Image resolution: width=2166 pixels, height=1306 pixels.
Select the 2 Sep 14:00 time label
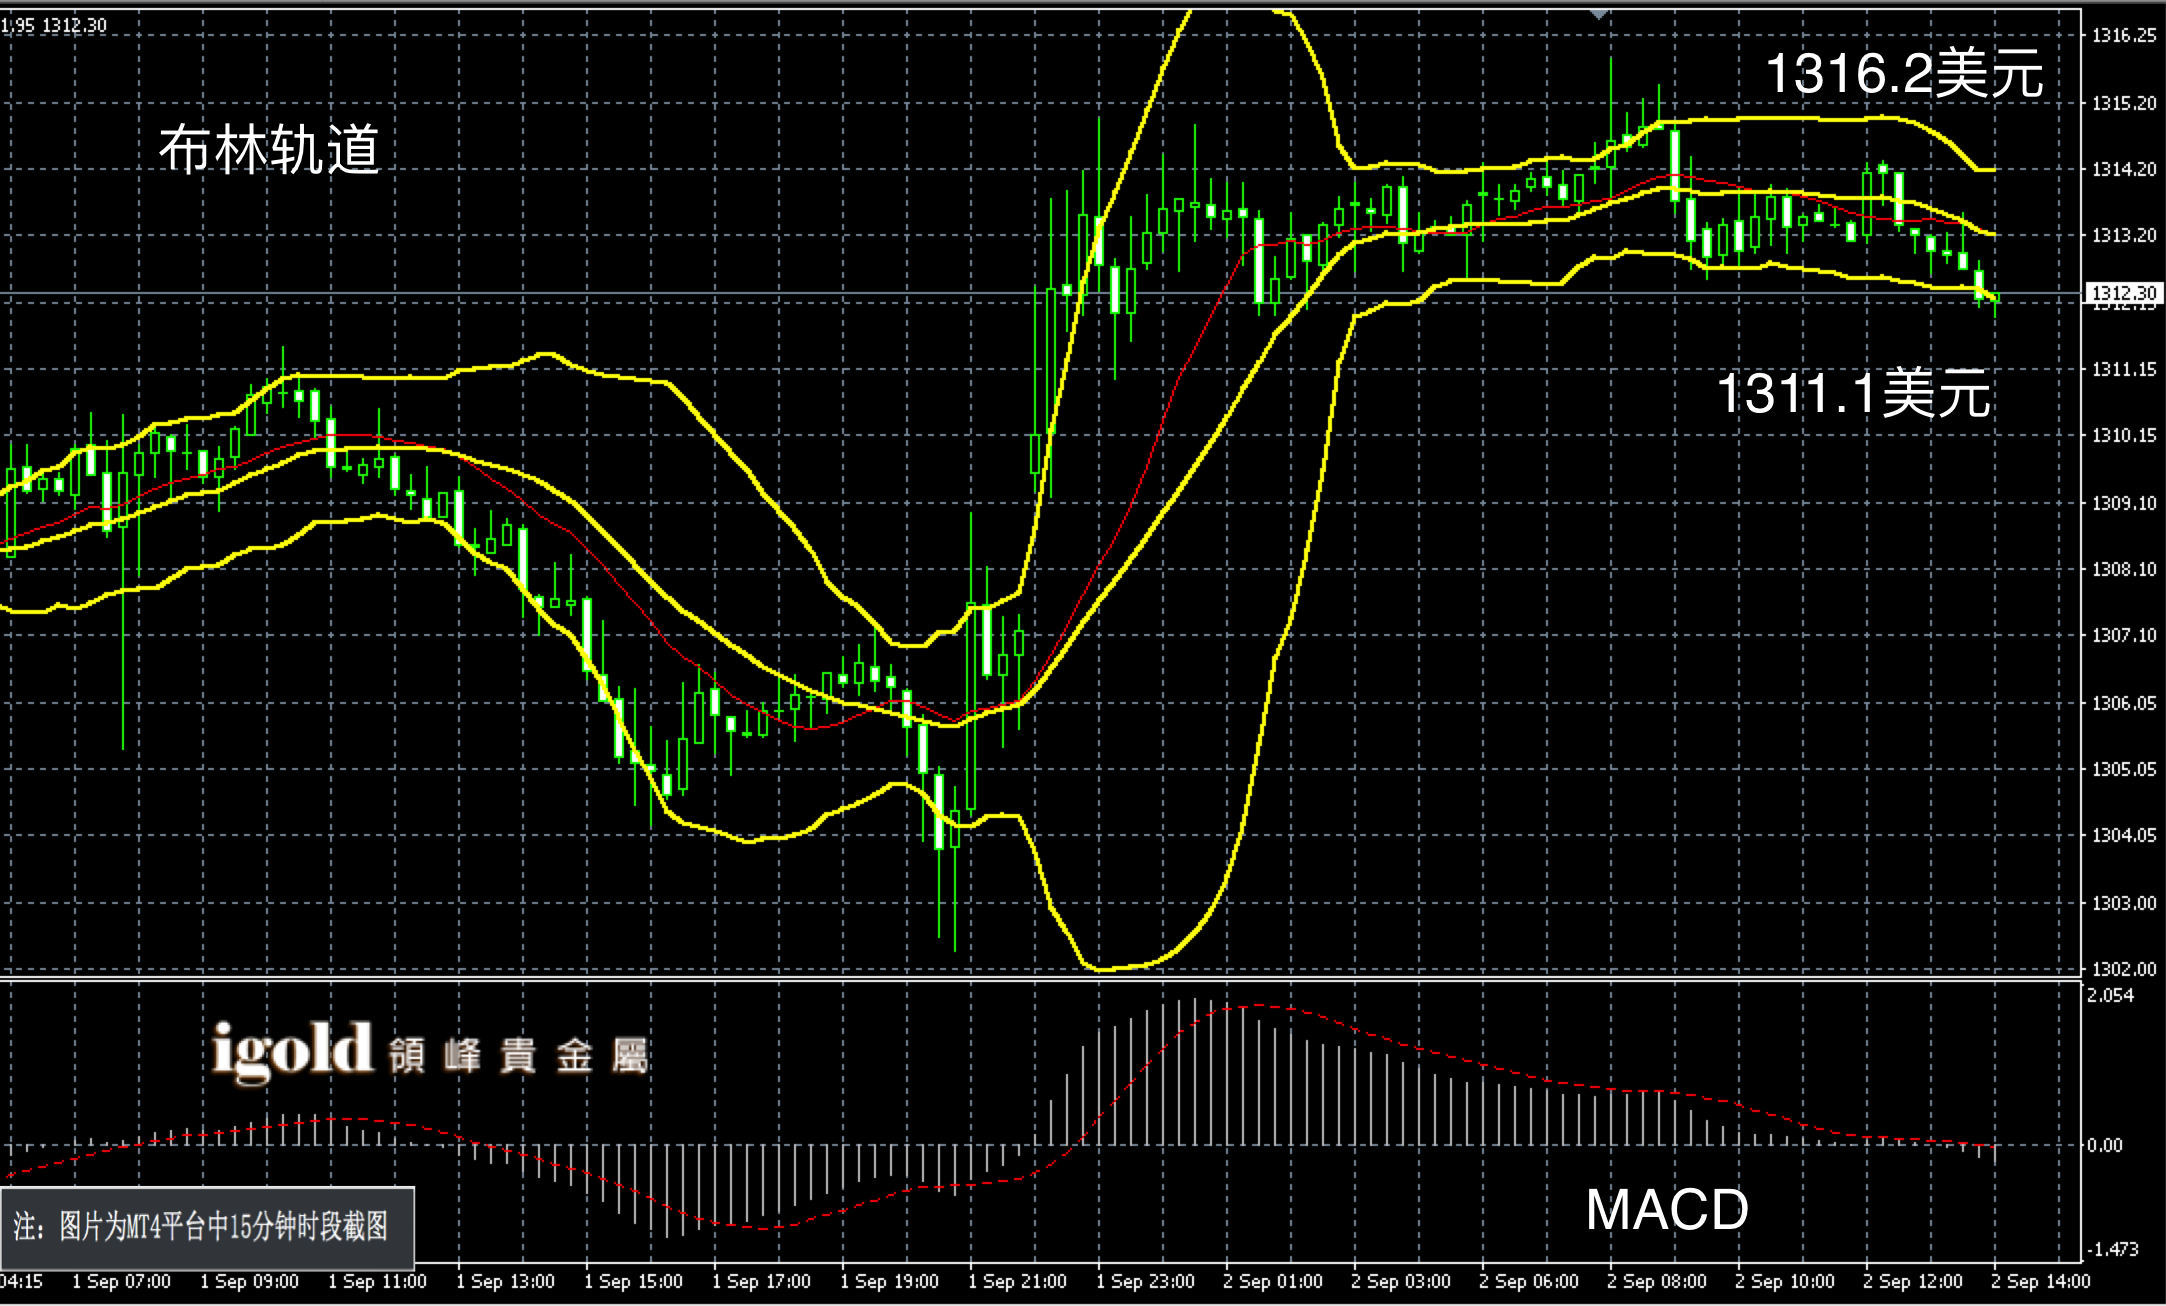coord(2040,1281)
